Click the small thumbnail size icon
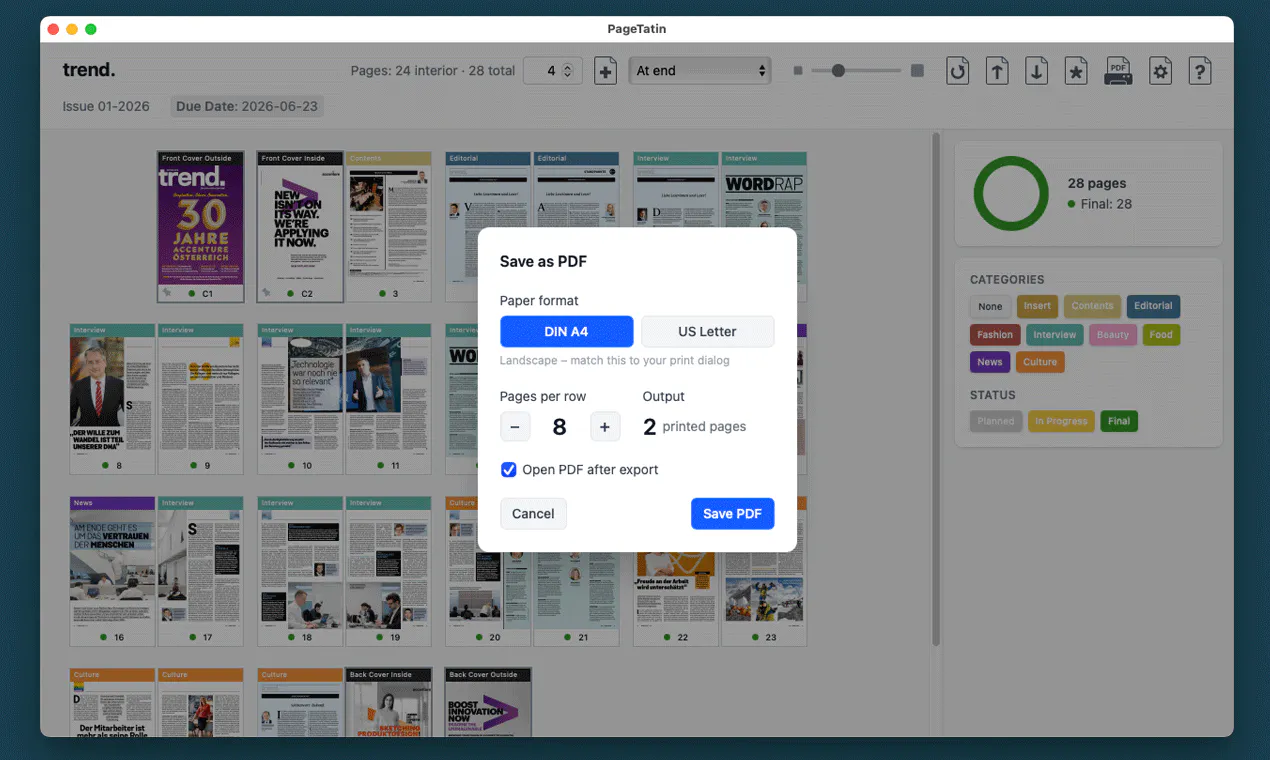Image resolution: width=1270 pixels, height=760 pixels. point(798,71)
